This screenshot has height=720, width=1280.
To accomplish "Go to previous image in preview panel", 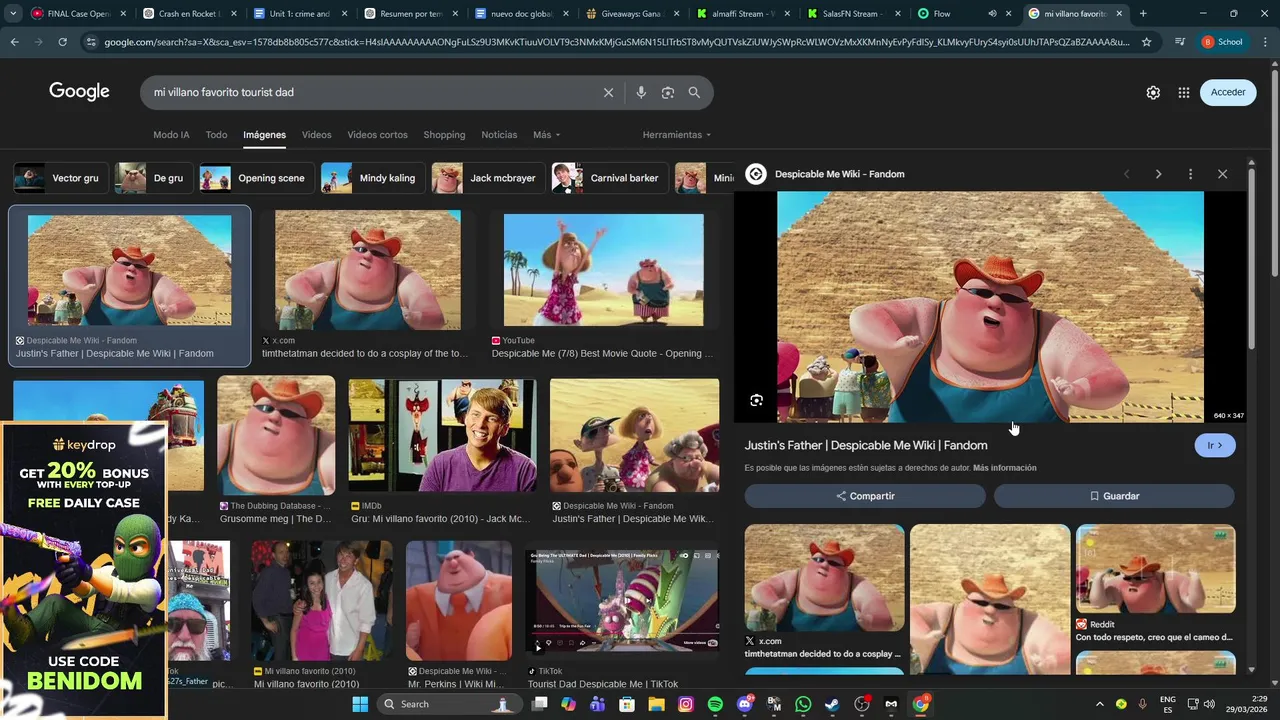I will click(x=1126, y=174).
